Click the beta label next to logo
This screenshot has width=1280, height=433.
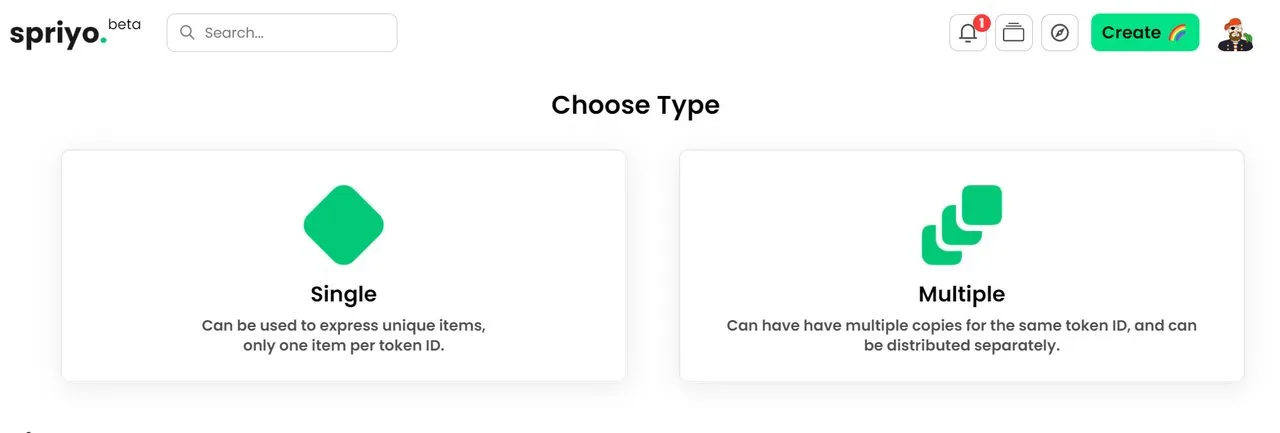coord(124,24)
